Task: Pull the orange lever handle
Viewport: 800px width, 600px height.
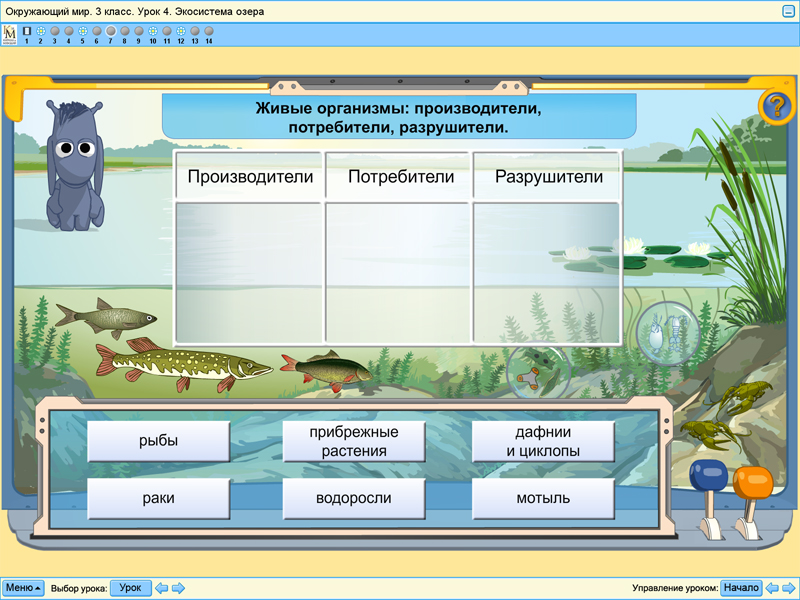Action: [753, 483]
